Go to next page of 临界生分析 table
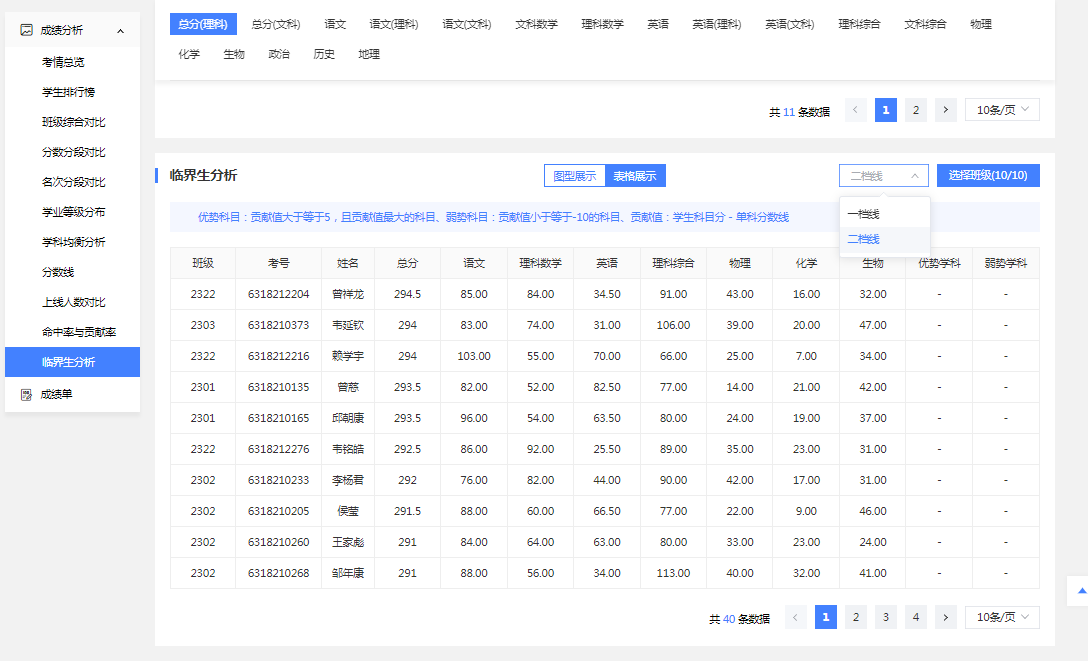Image resolution: width=1088 pixels, height=661 pixels. [x=946, y=617]
